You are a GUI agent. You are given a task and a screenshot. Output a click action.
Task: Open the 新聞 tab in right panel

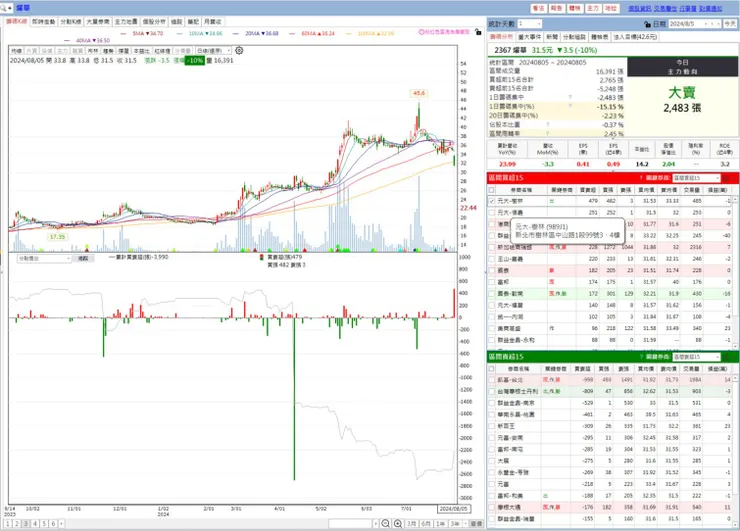552,37
